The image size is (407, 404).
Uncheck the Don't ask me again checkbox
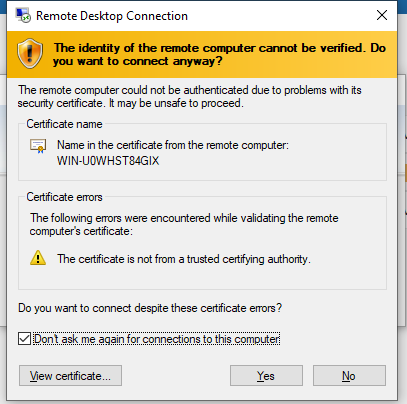(x=24, y=339)
